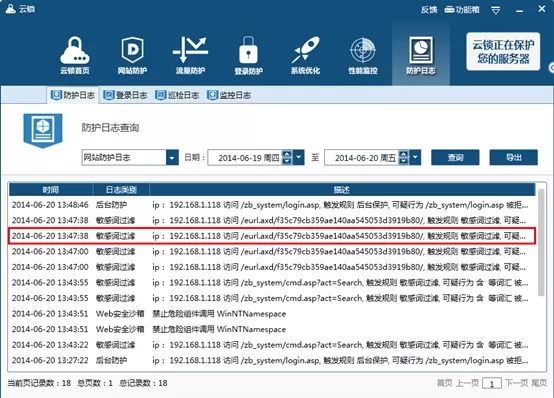This screenshot has height=398, width=554.
Task: Go to 下一页 next page
Action: pyautogui.click(x=516, y=383)
